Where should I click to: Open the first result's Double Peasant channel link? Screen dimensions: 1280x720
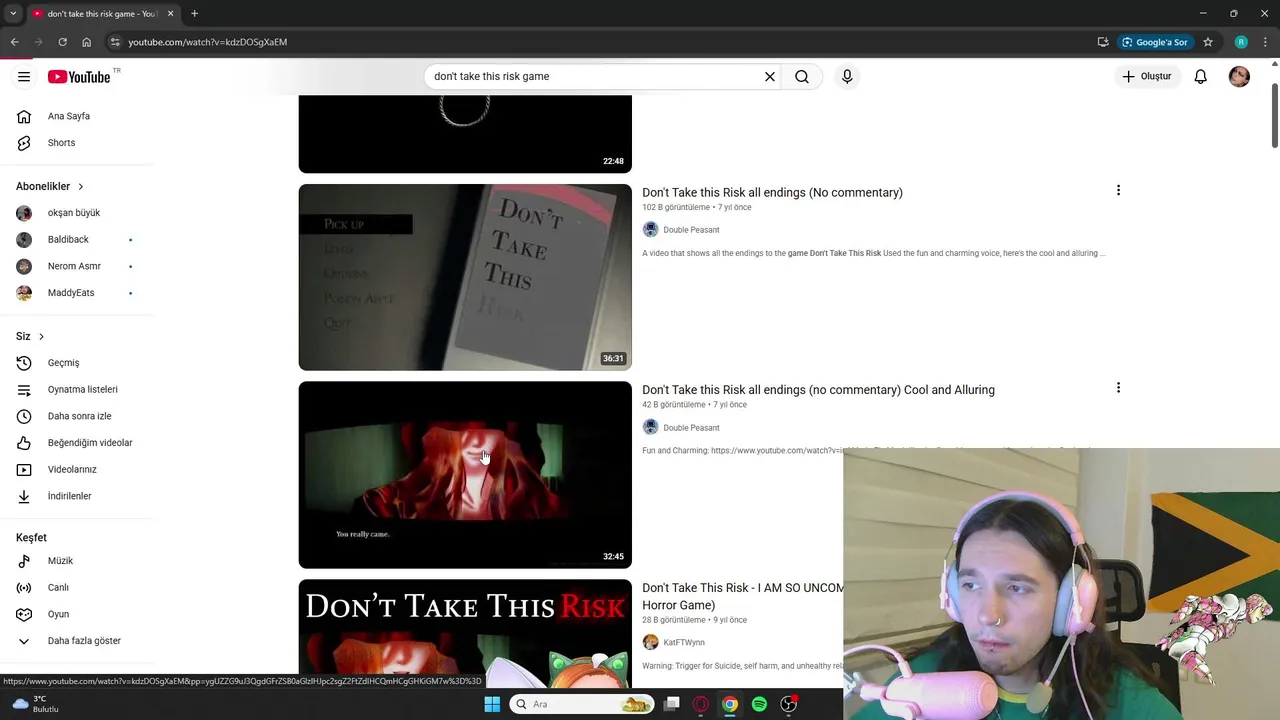(x=691, y=230)
